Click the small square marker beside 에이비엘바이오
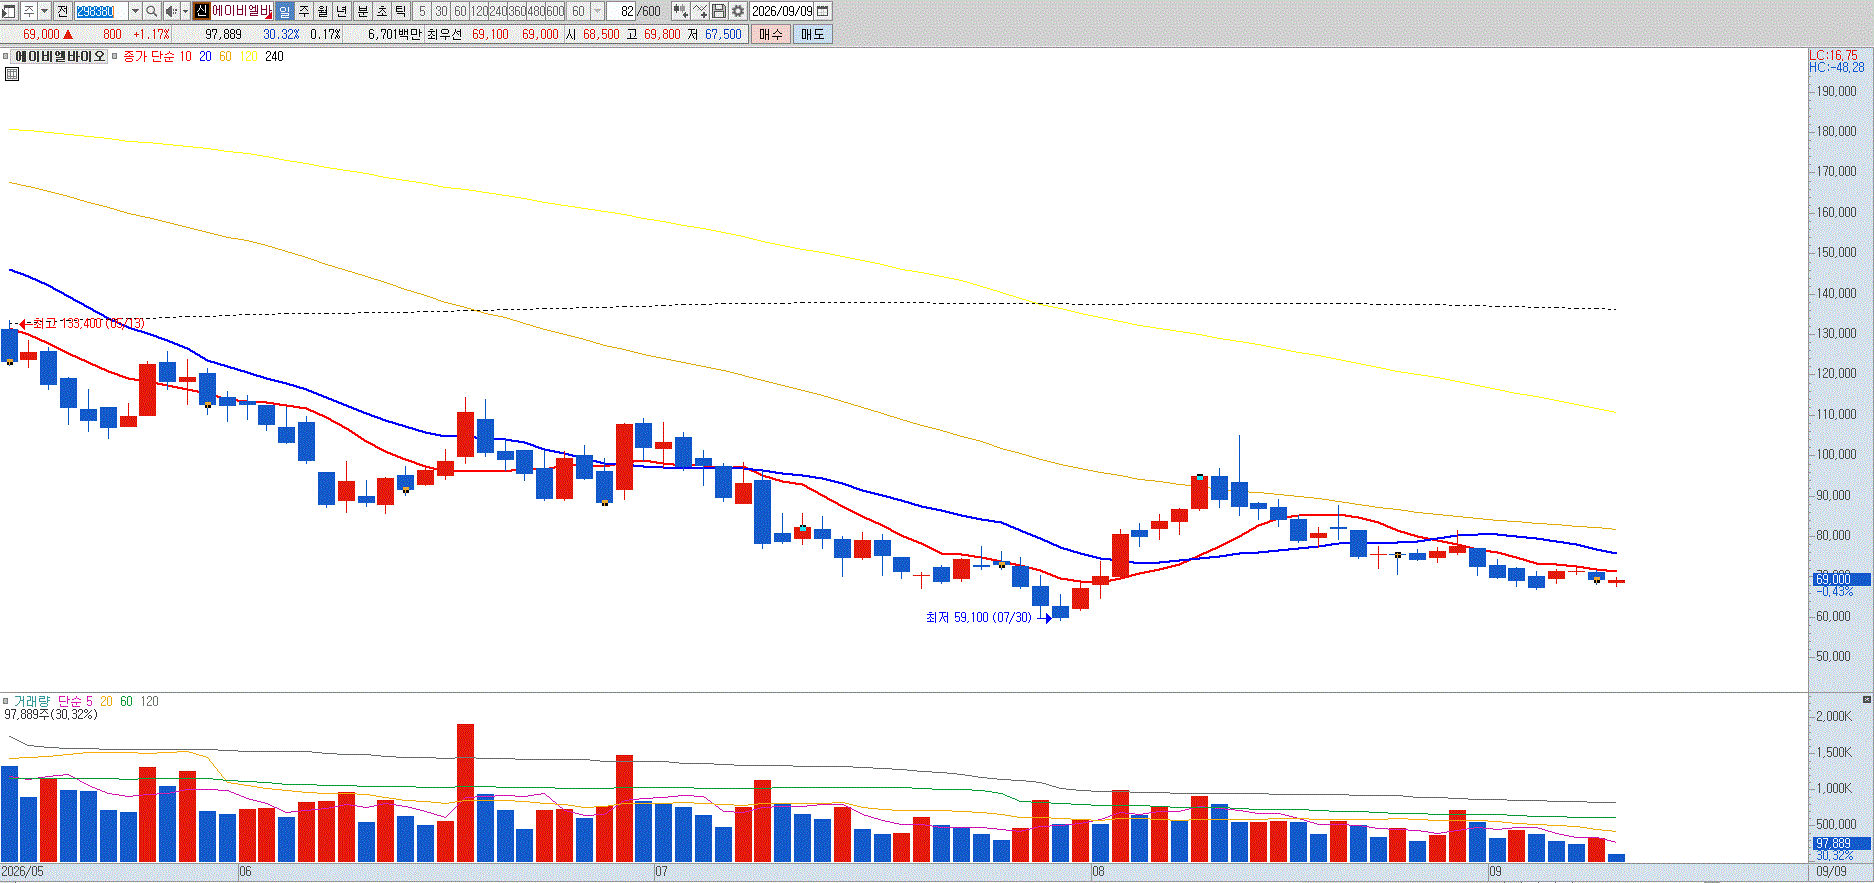 pos(6,57)
